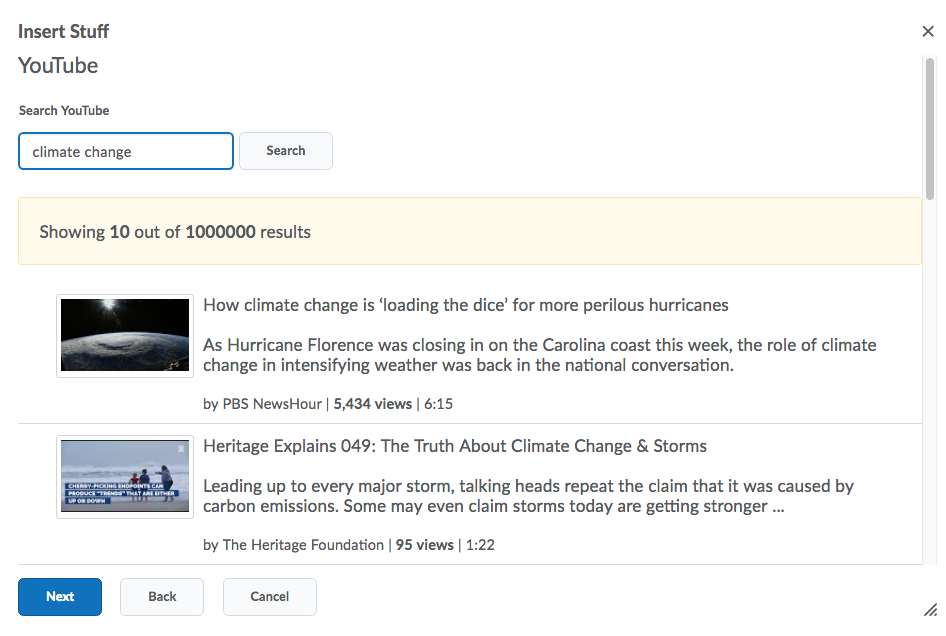The width and height of the screenshot is (946, 636).
Task: Click Next to continue
Action: coord(60,597)
